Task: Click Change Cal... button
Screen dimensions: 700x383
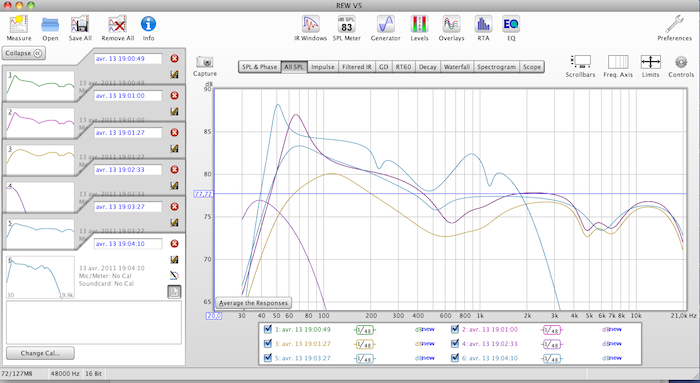Action: (40, 353)
